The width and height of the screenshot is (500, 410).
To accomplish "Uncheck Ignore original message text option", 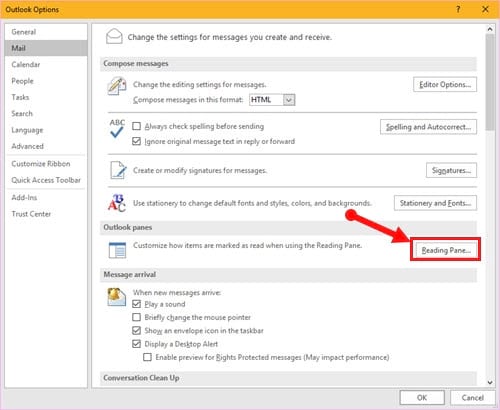I will pos(136,141).
